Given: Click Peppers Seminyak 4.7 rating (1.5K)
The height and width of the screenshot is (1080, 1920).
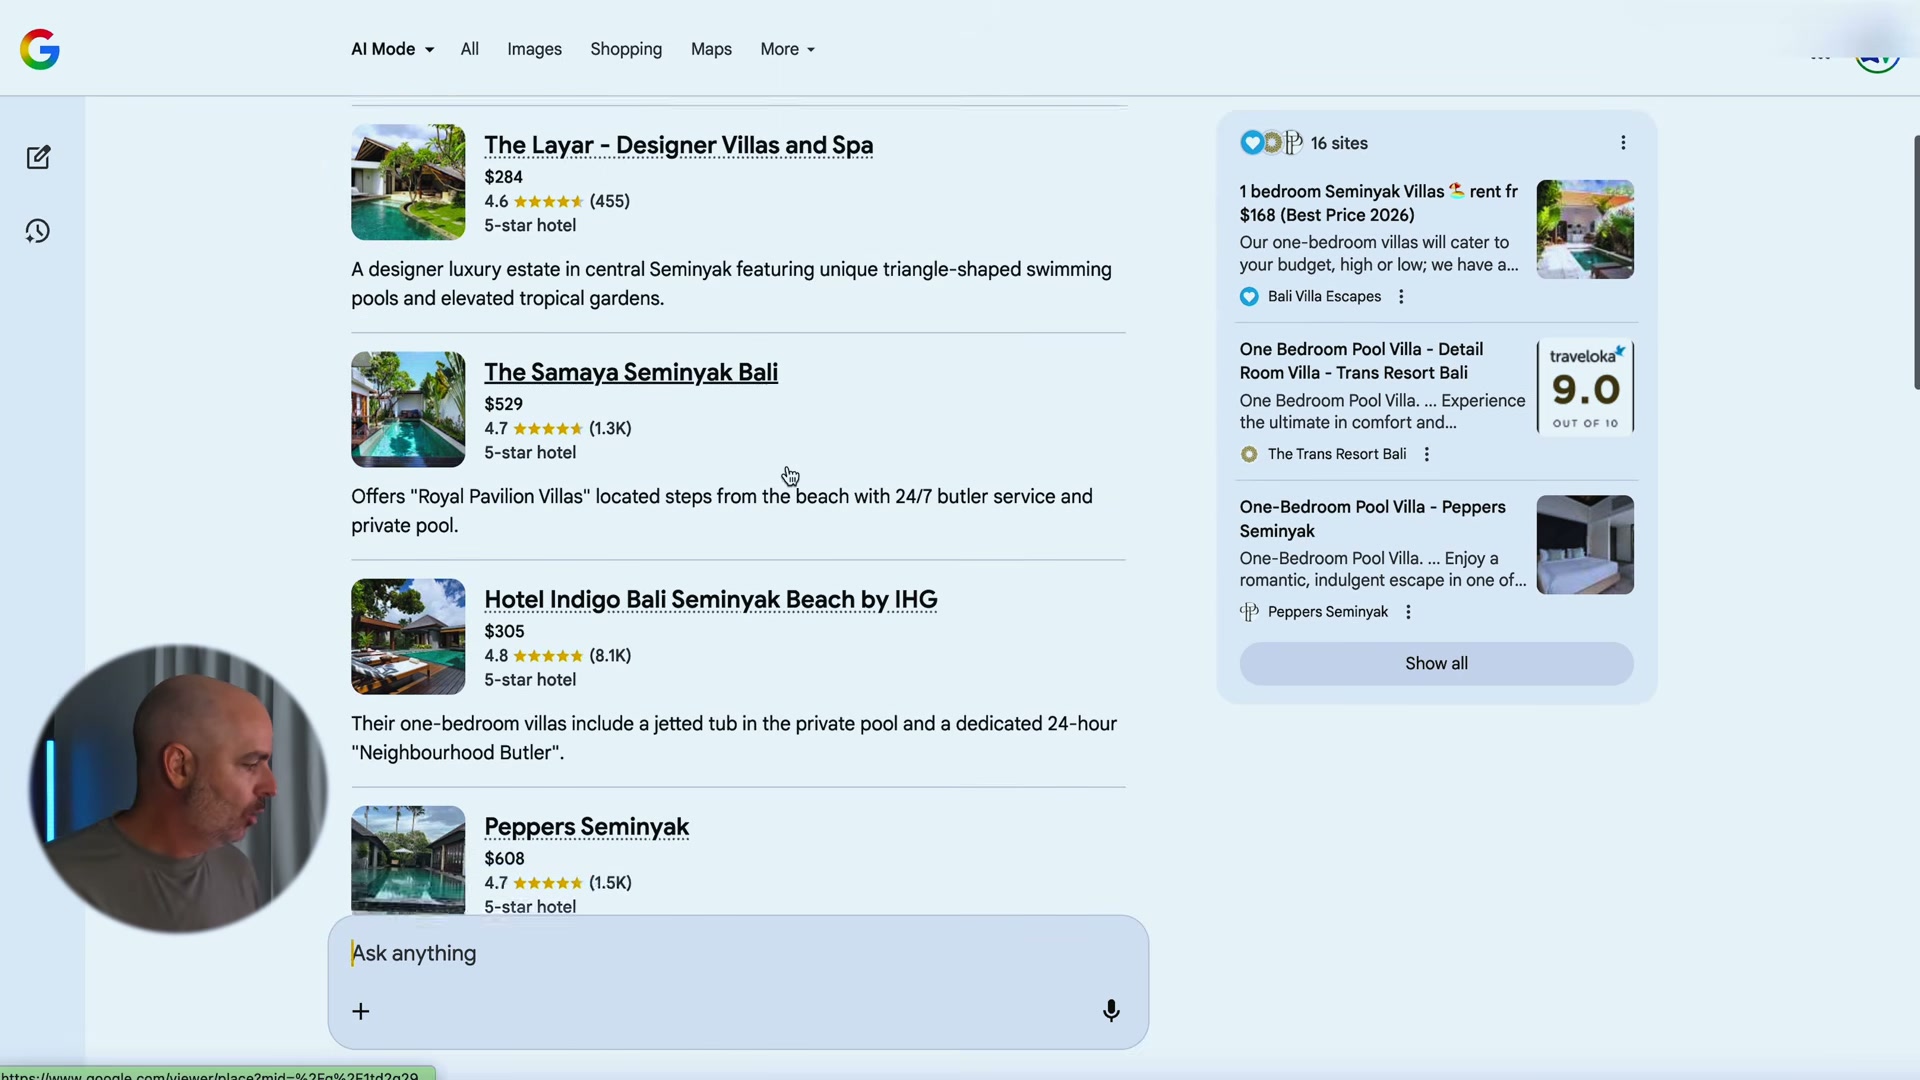Looking at the screenshot, I should 558,882.
